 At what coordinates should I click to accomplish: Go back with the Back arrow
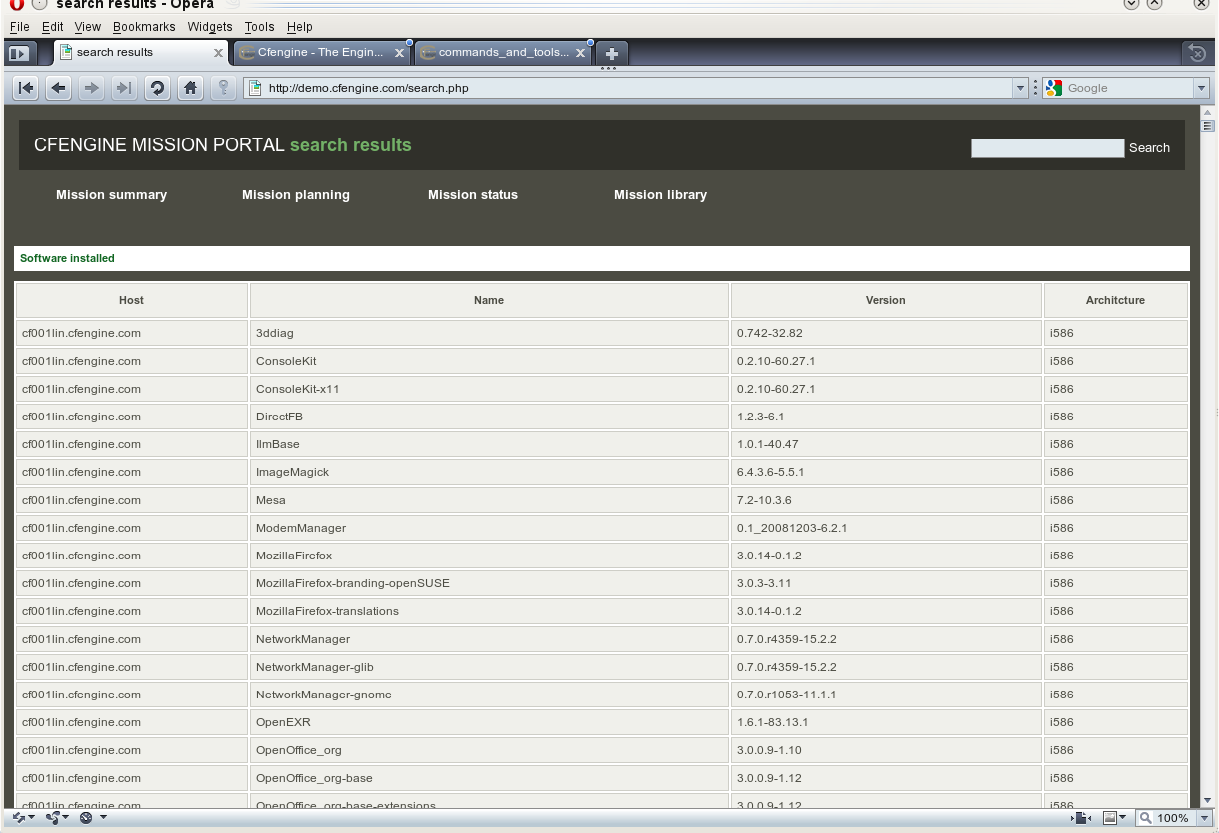tap(59, 88)
